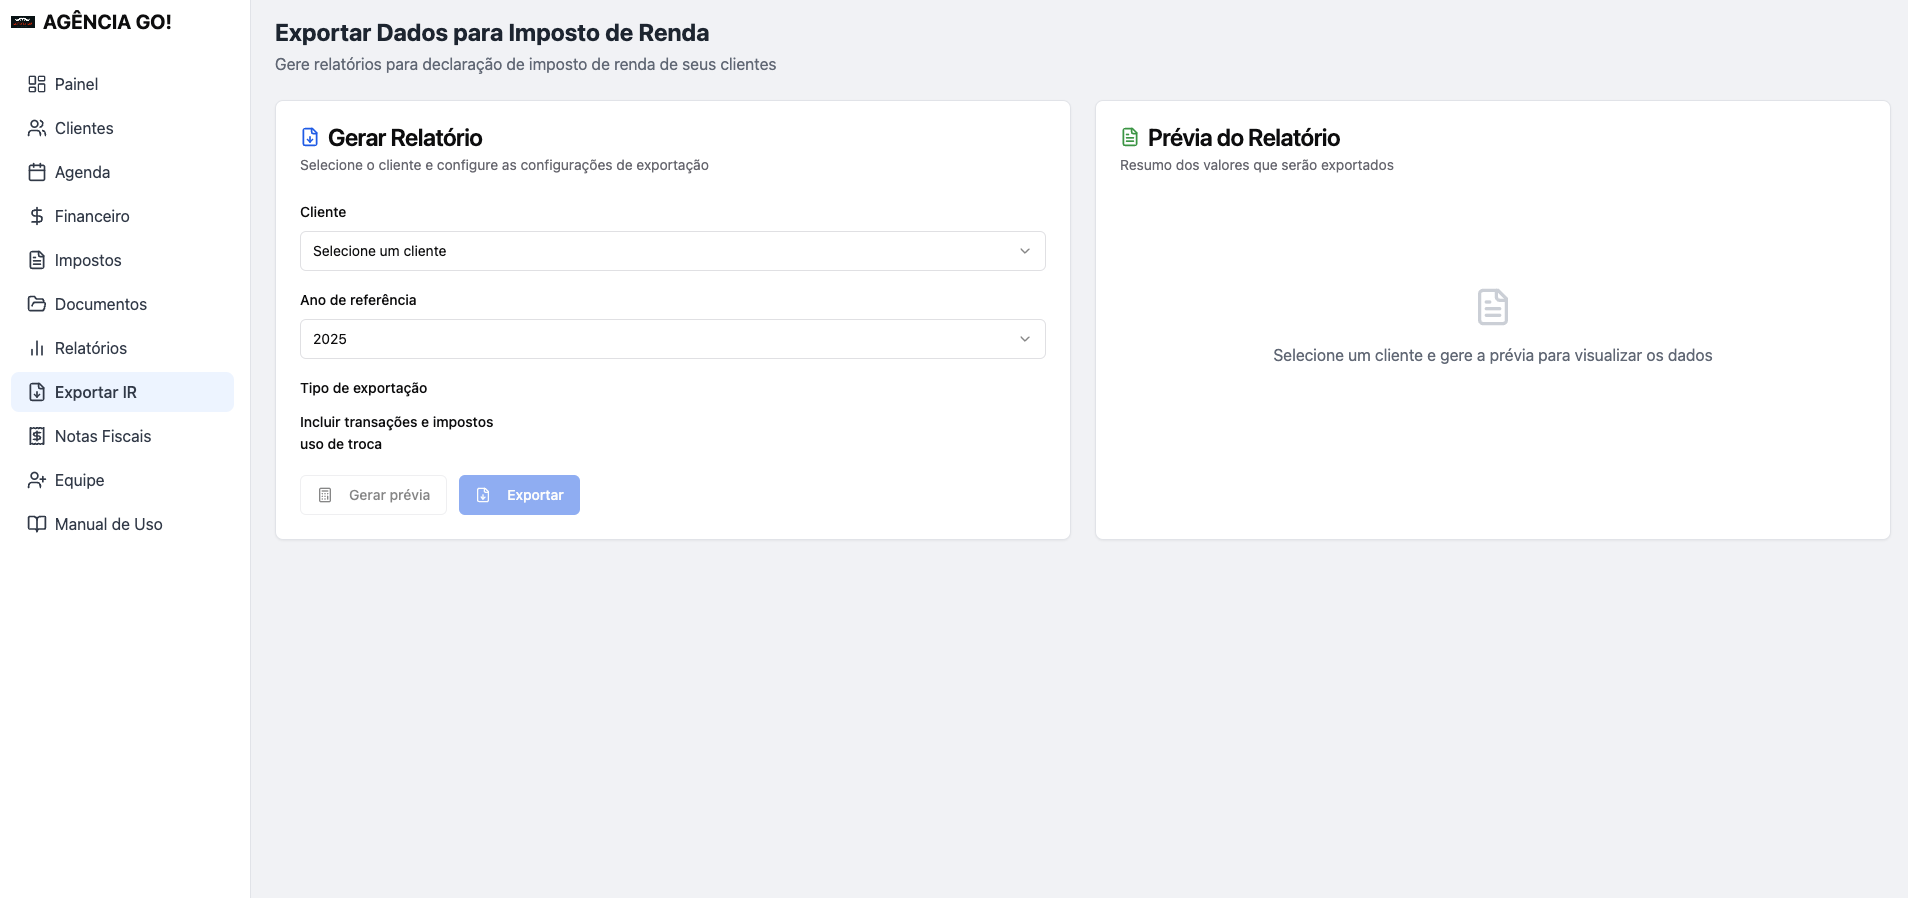1908x898 pixels.
Task: Click the Gerar prévia button
Action: 373,495
